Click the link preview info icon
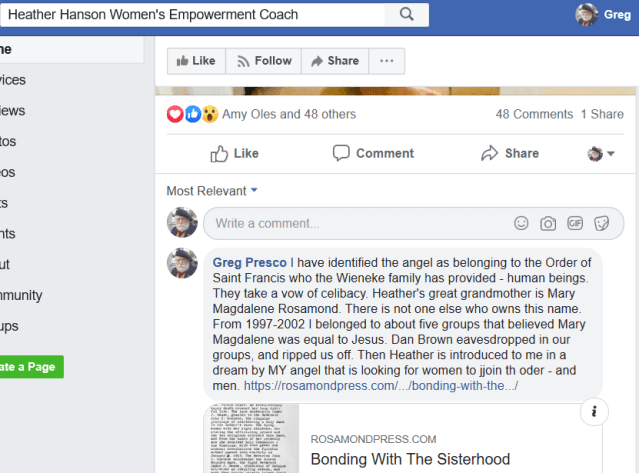The height and width of the screenshot is (473, 639). [594, 411]
